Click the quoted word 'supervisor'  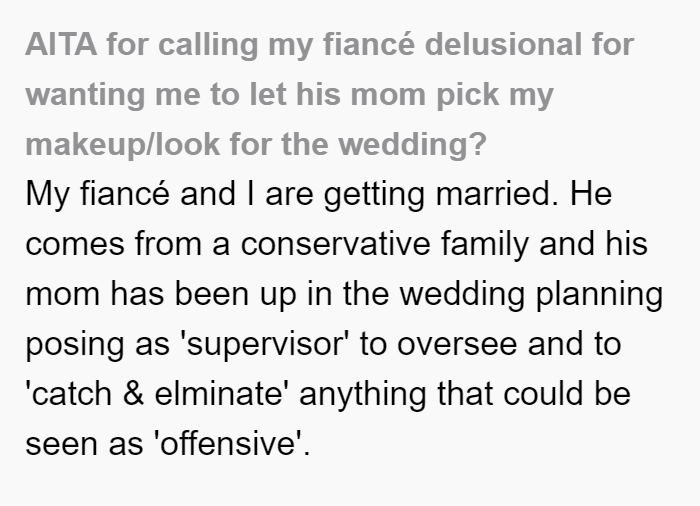263,344
